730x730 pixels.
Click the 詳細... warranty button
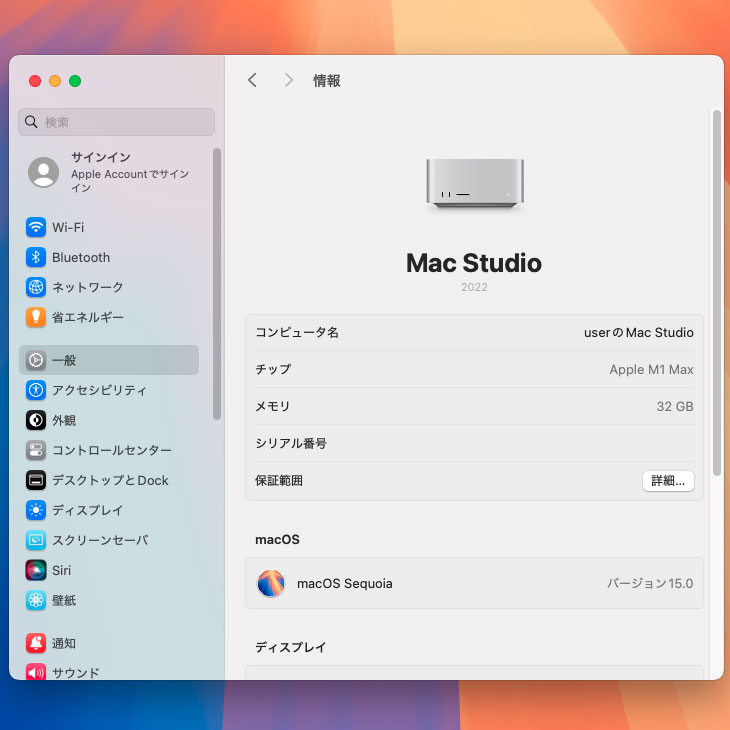[x=668, y=480]
